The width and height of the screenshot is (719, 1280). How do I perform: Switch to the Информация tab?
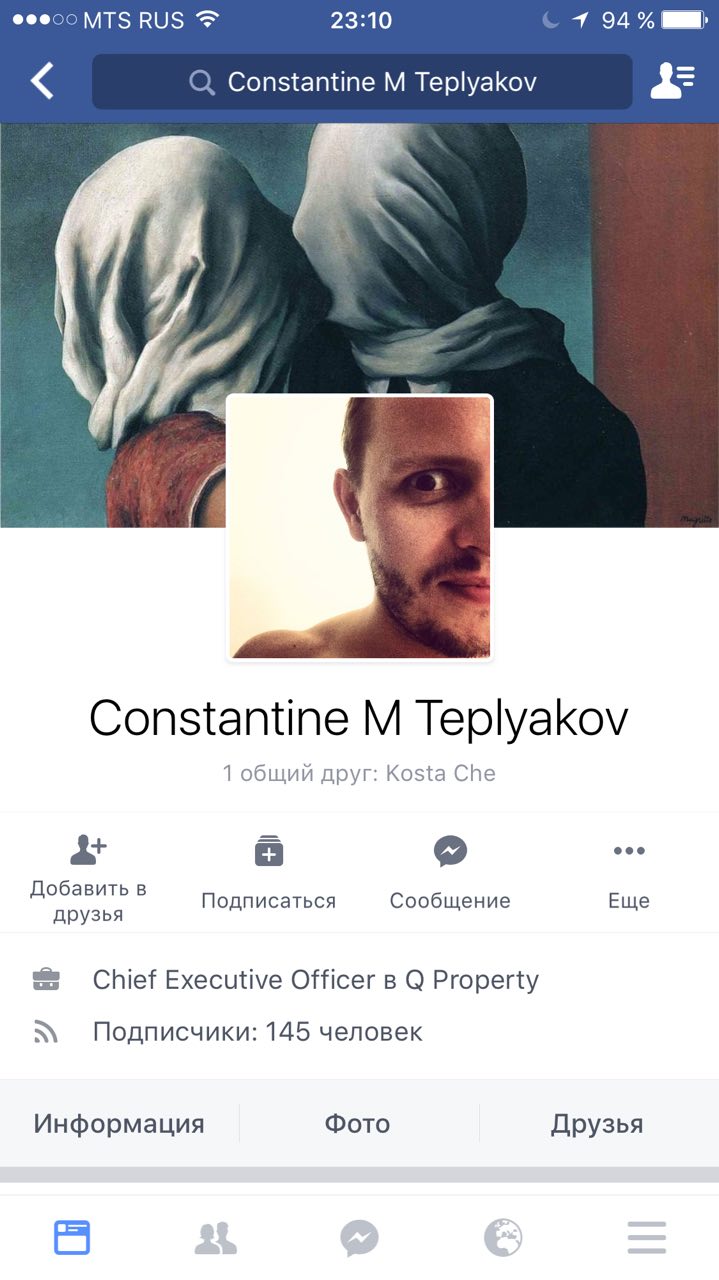[119, 1123]
